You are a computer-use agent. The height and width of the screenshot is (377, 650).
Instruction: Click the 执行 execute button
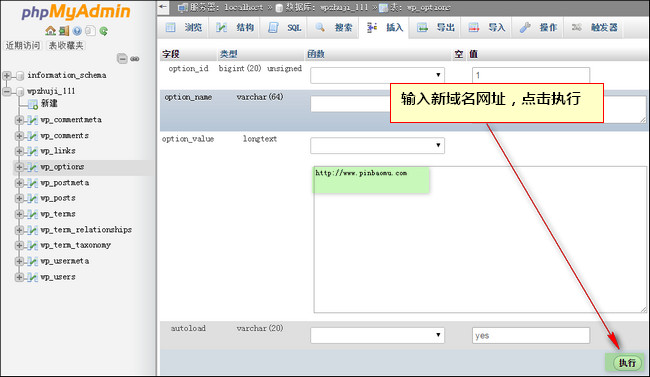pyautogui.click(x=627, y=363)
